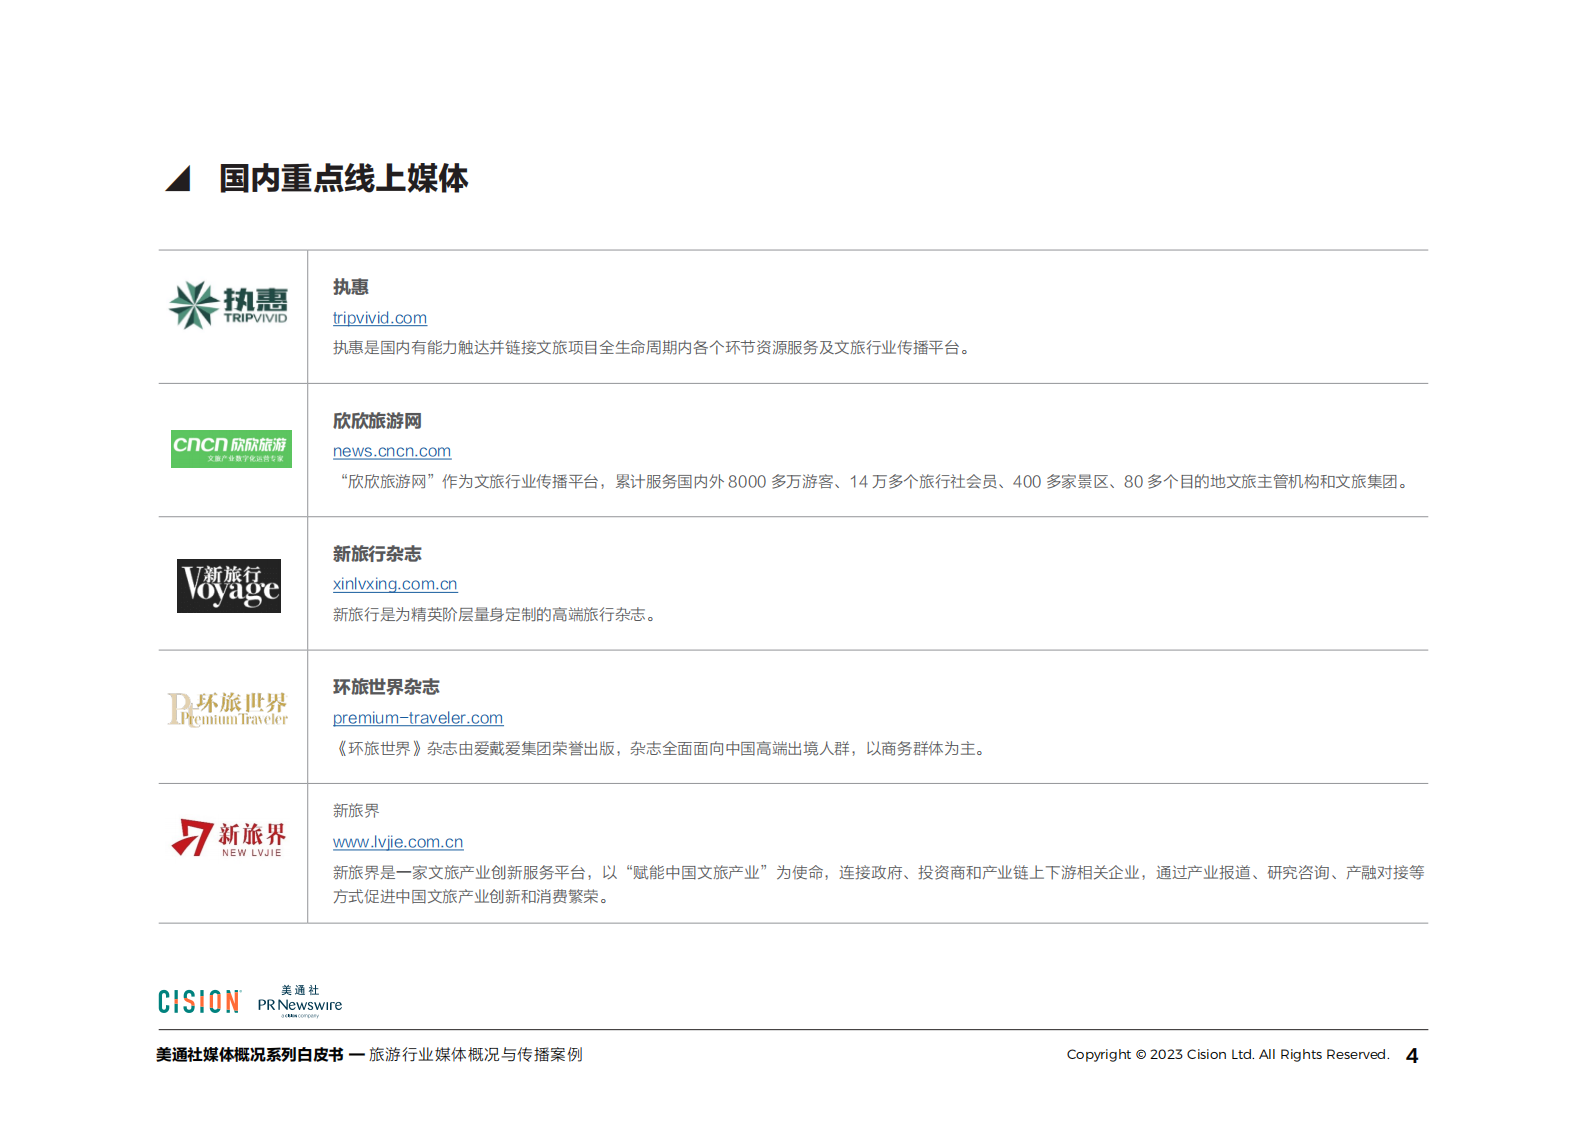This screenshot has height=1143, width=1587.
Task: Click the black triangle beside the heading
Action: [178, 178]
